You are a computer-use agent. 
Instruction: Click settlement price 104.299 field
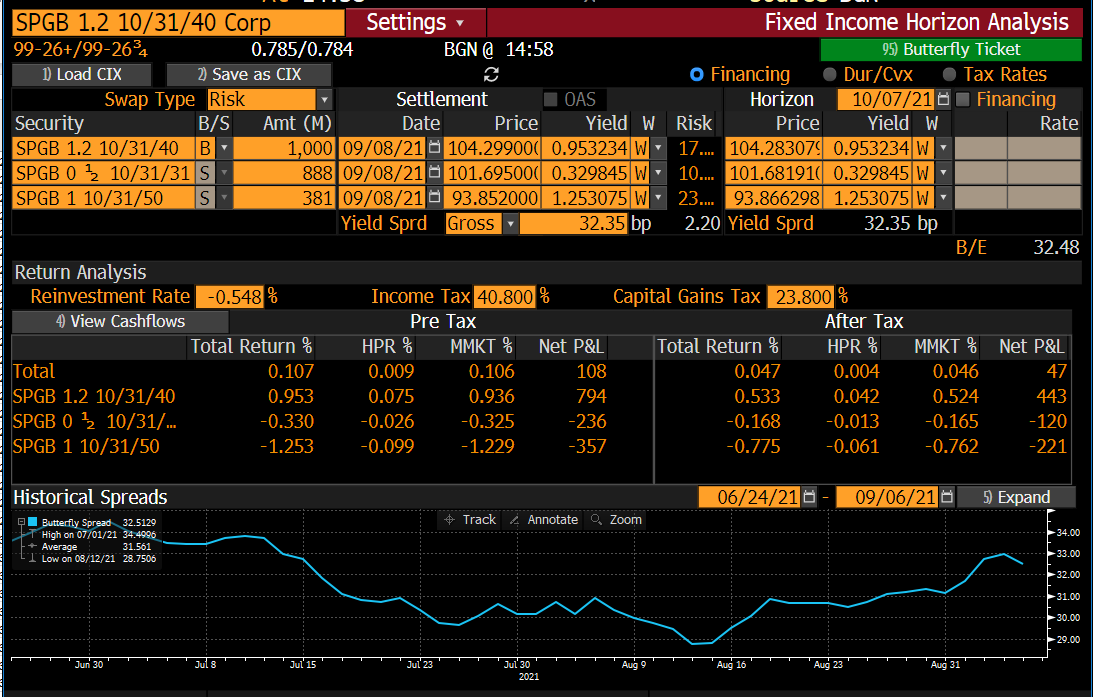(492, 148)
